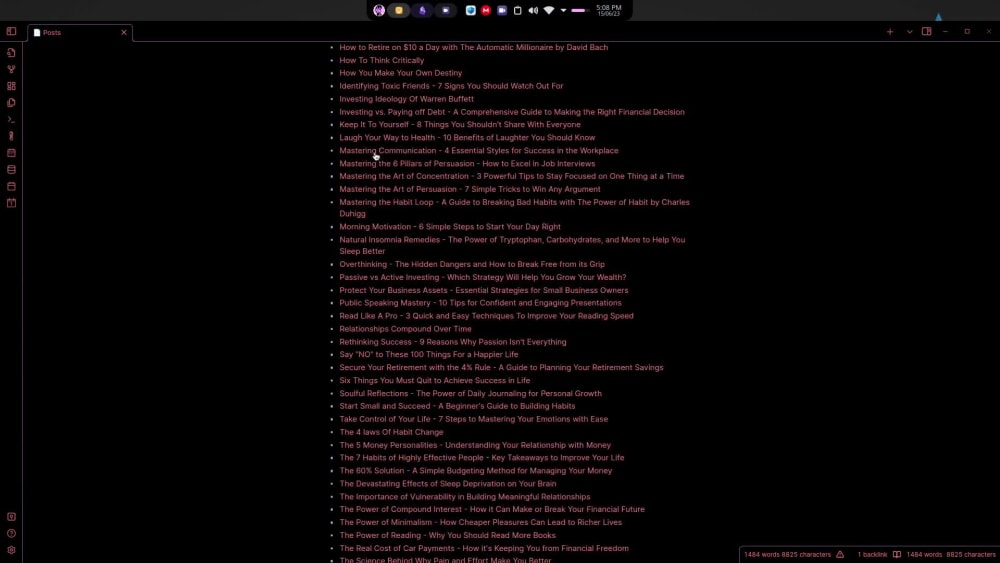Toggle the left sidebar panel icon
Screen dimensions: 1000x563
[11, 31]
